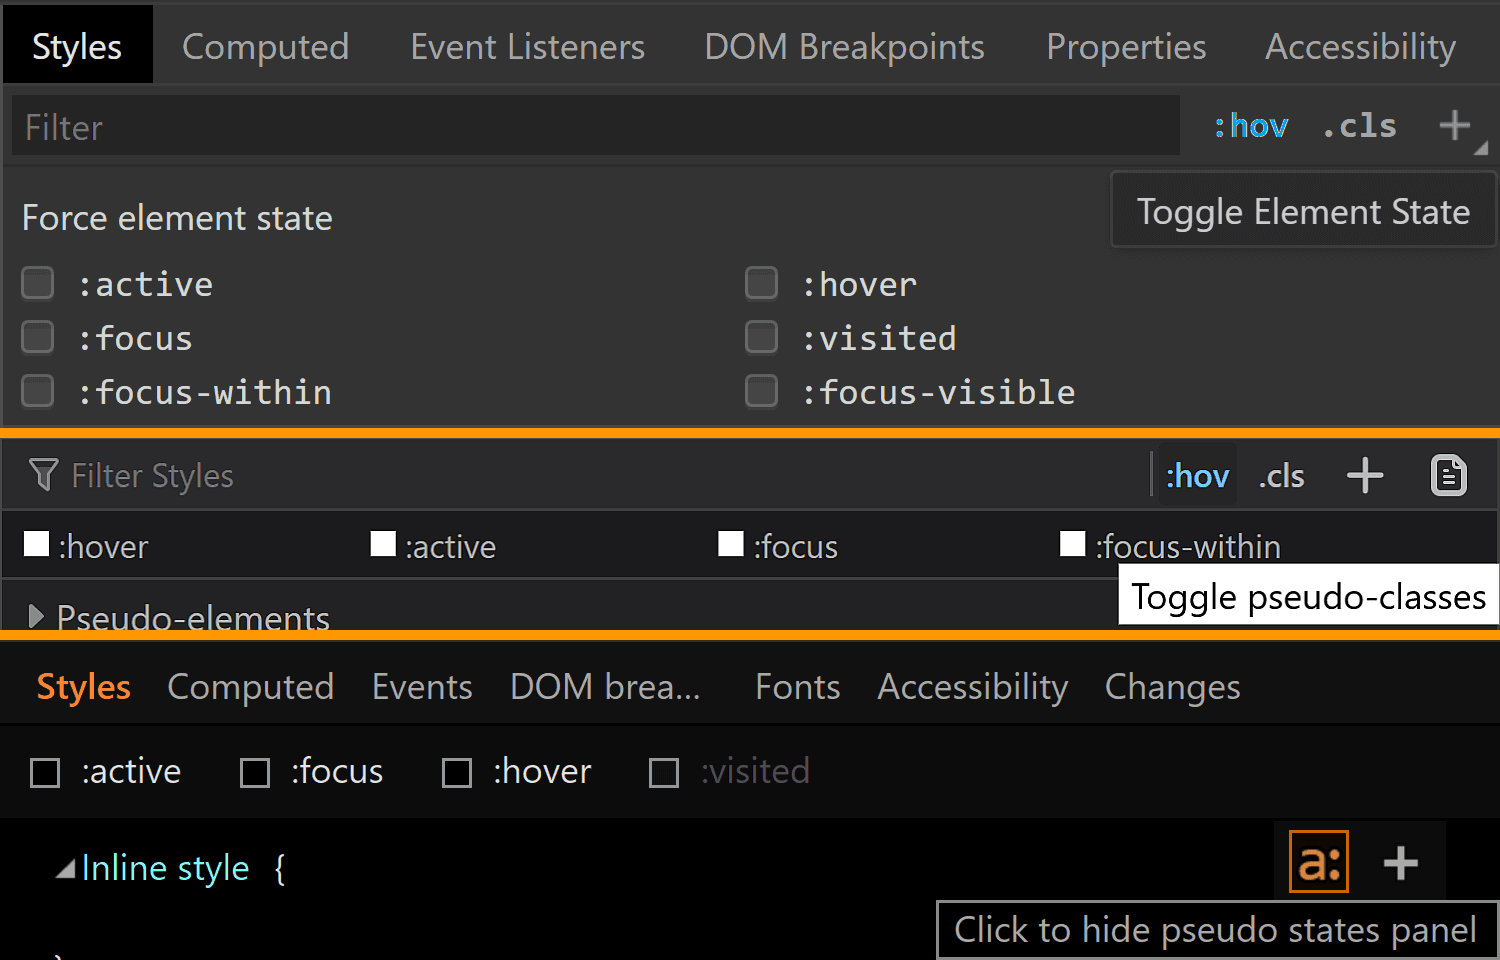Click the plus icon beside the a: button
This screenshot has height=960, width=1500.
[x=1400, y=863]
